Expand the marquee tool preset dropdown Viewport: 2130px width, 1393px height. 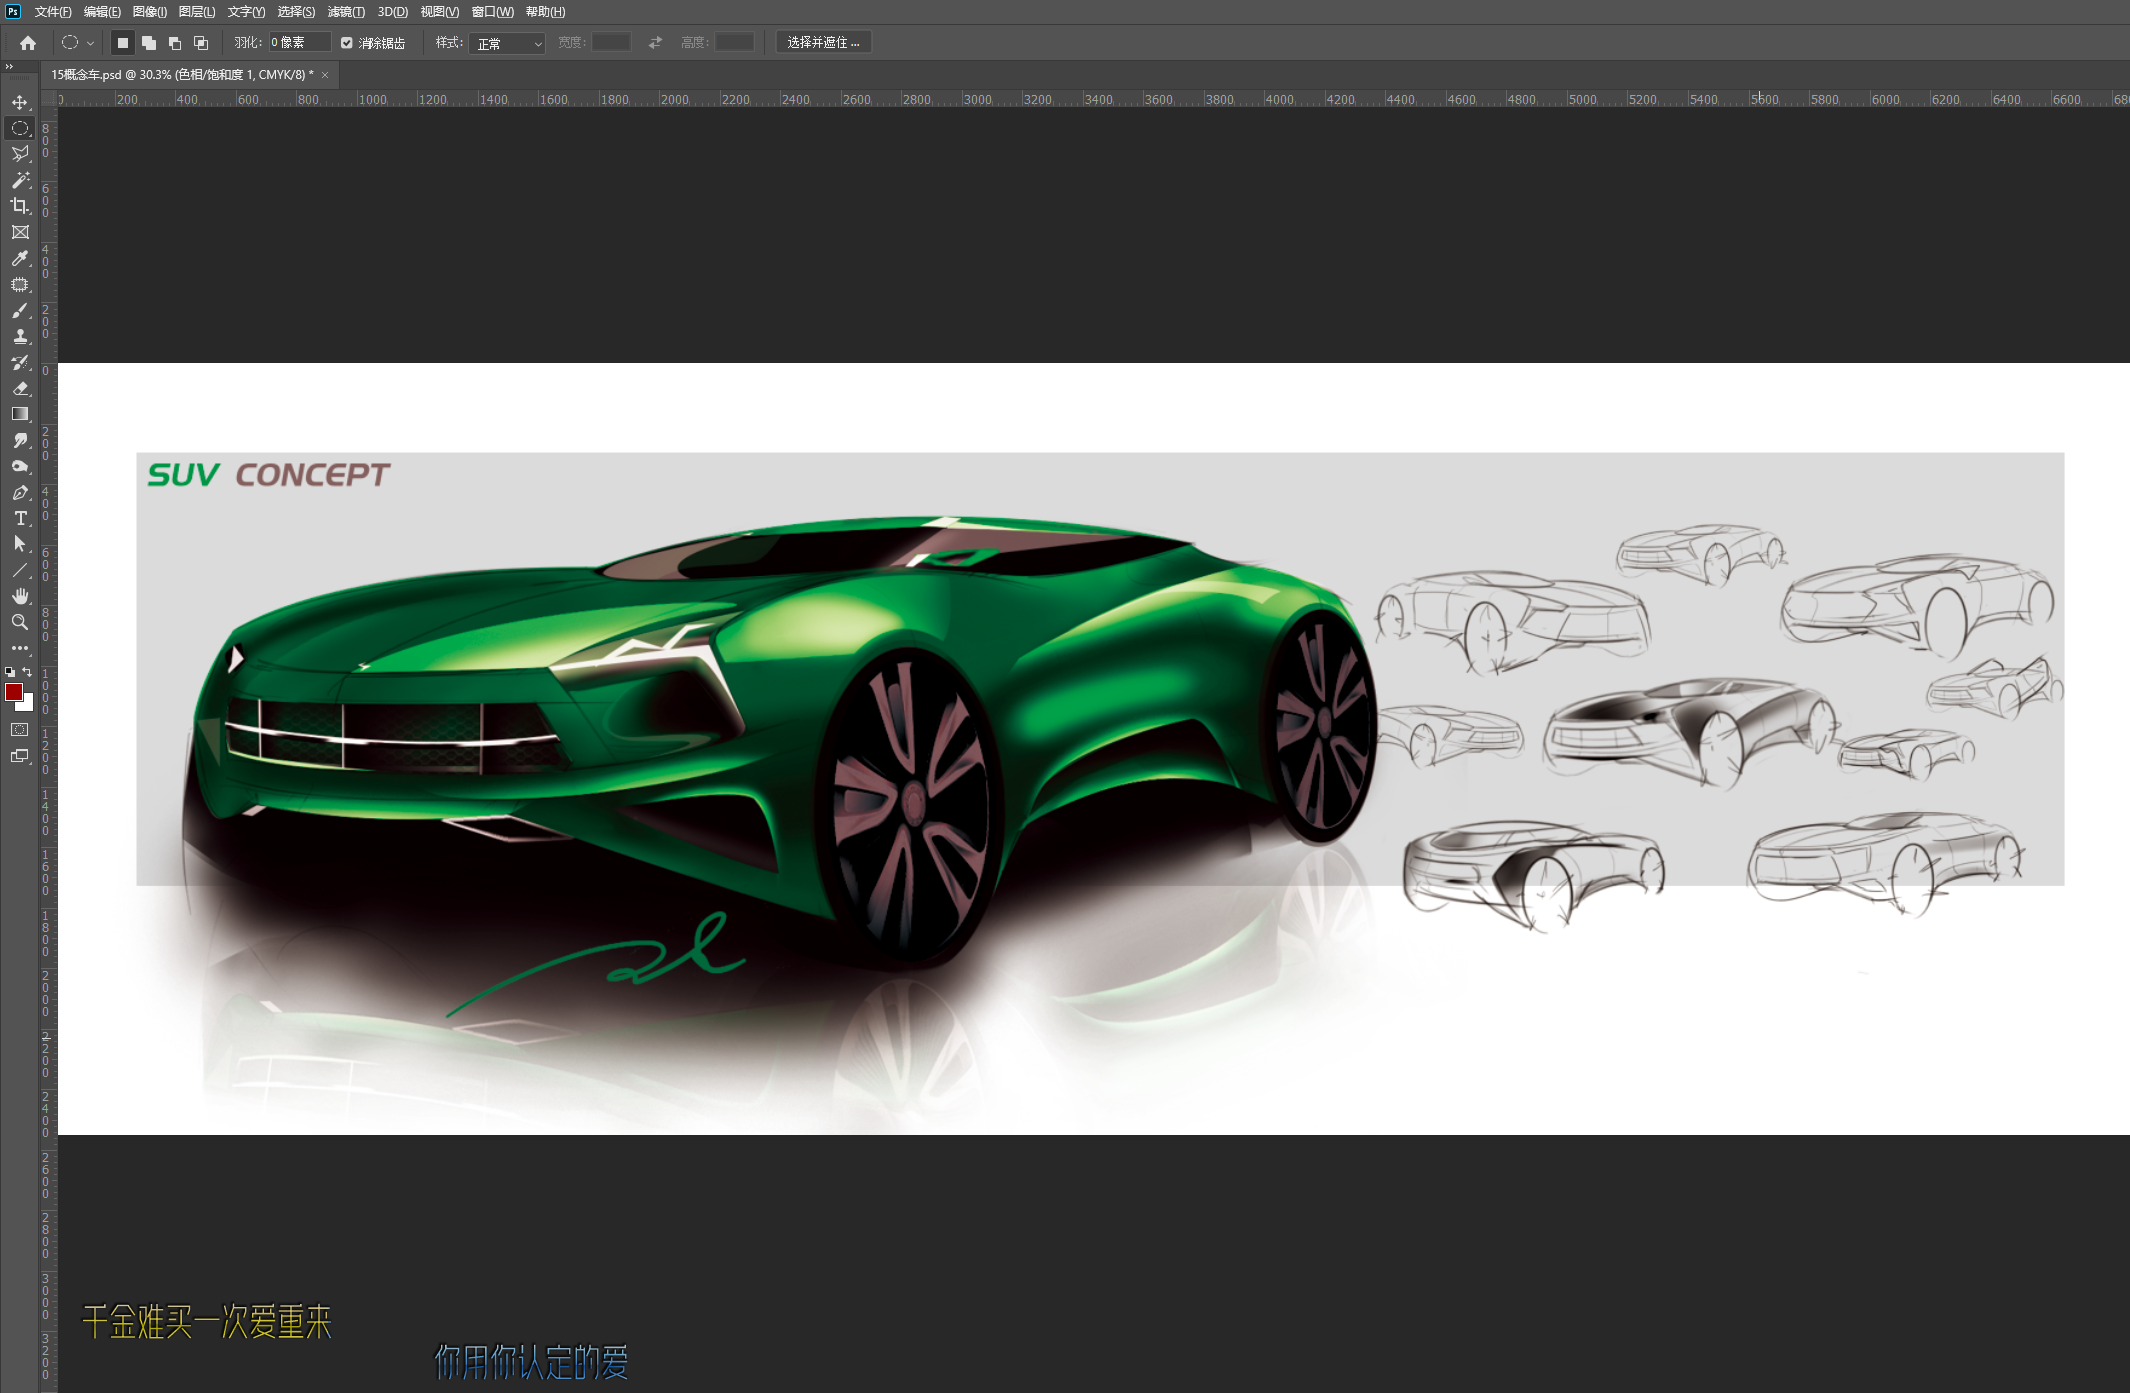pos(91,42)
